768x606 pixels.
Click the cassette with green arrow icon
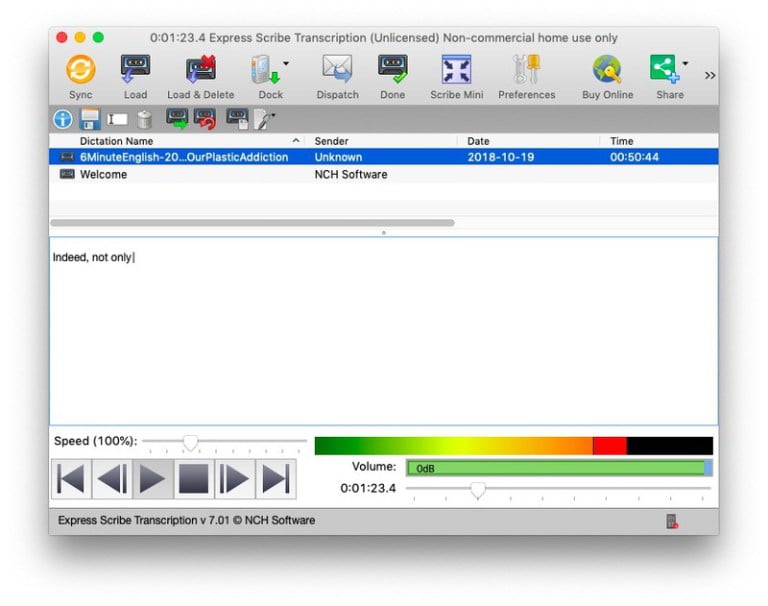(177, 119)
